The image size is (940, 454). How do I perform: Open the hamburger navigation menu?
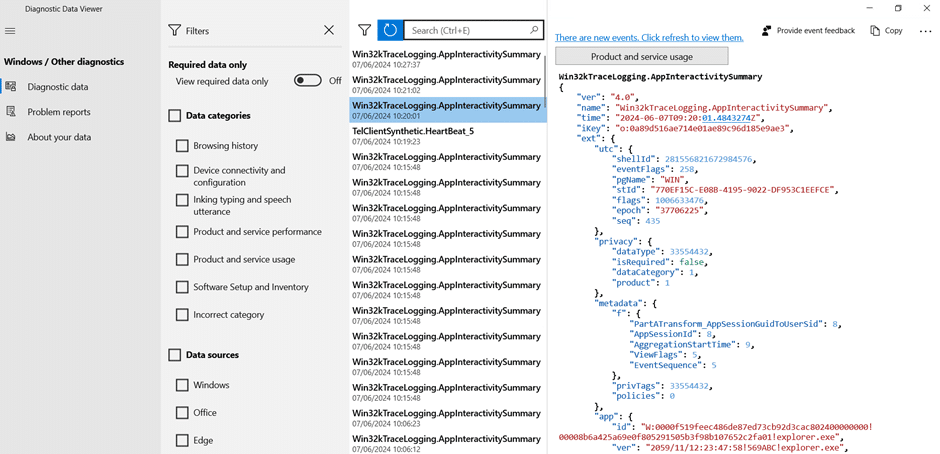[x=10, y=31]
